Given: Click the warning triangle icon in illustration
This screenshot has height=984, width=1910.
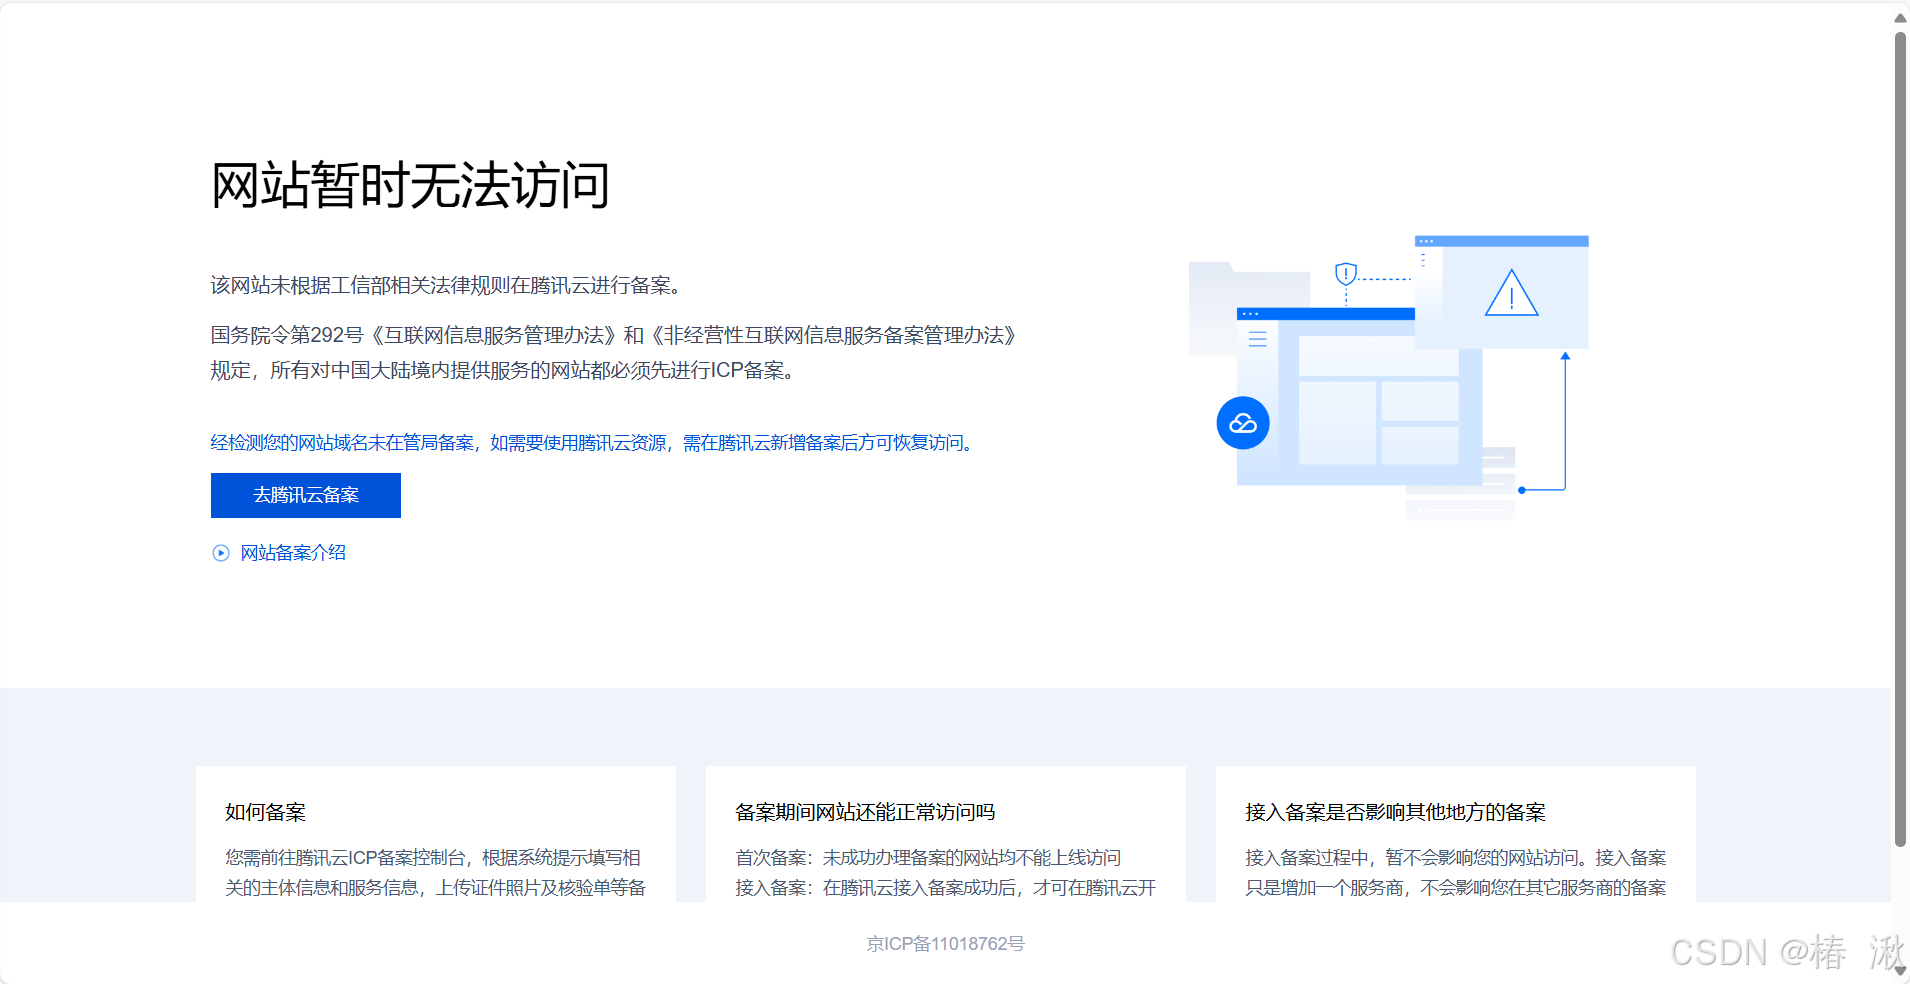Looking at the screenshot, I should point(1511,293).
